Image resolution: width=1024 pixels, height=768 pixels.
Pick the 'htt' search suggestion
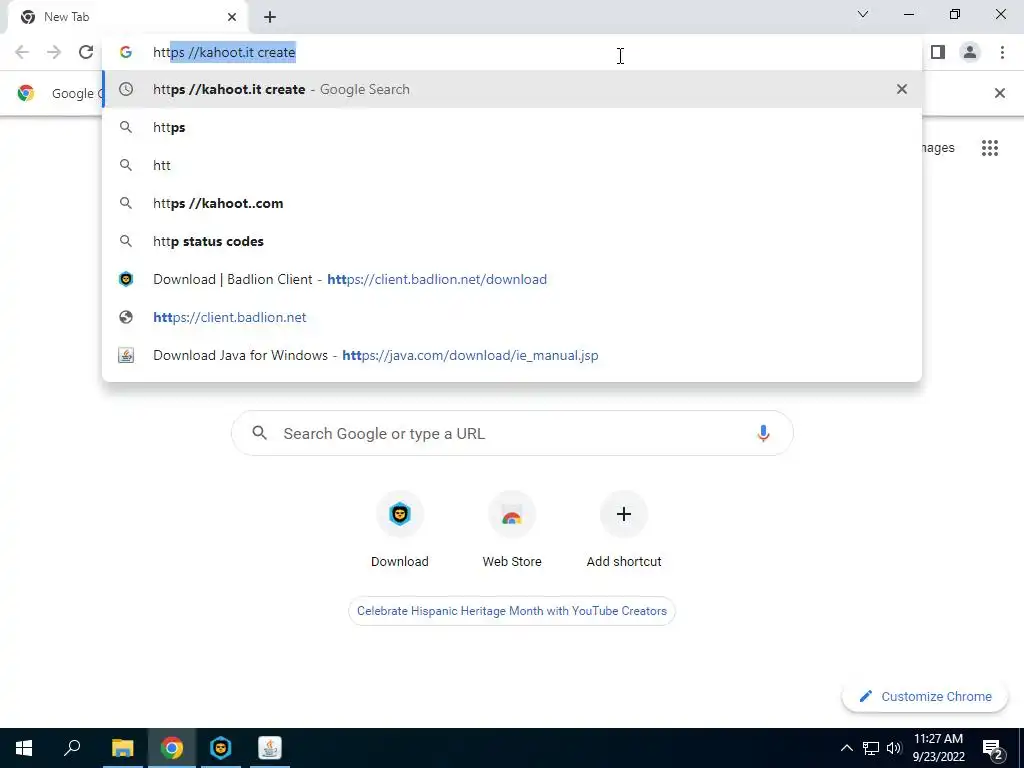point(512,165)
